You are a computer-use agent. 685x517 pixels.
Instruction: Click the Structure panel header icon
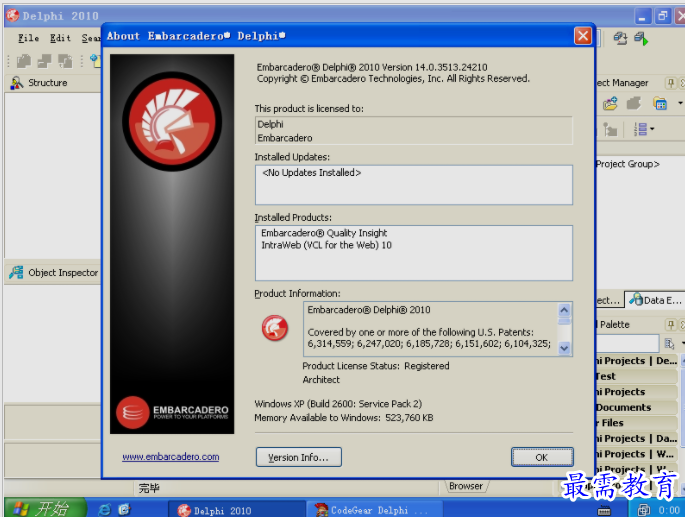tap(17, 83)
